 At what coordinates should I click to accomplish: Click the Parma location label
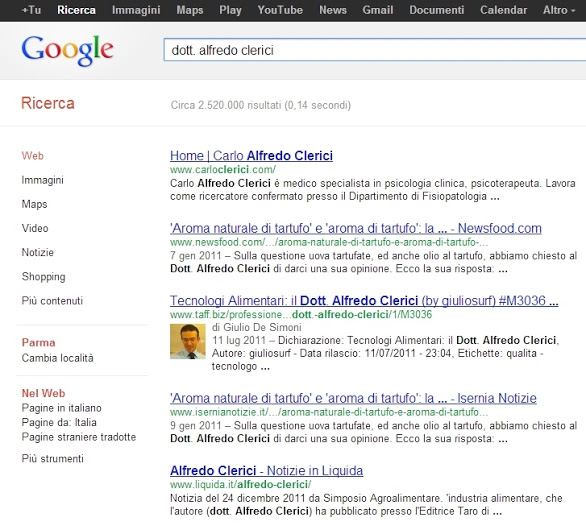click(x=38, y=342)
